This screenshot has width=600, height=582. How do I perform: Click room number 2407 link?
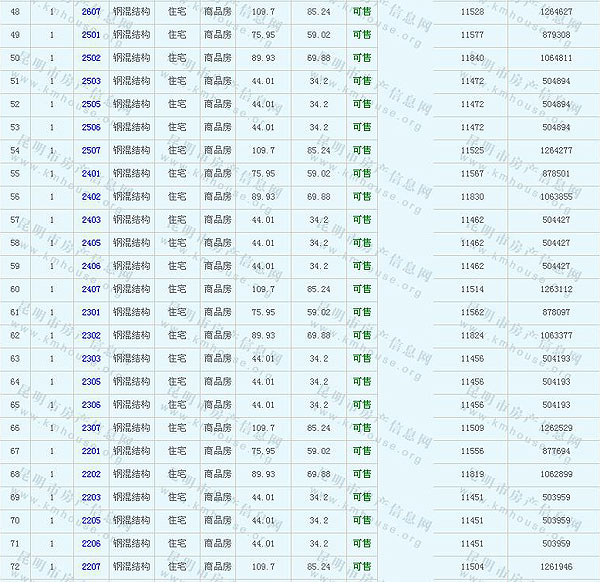pos(91,289)
